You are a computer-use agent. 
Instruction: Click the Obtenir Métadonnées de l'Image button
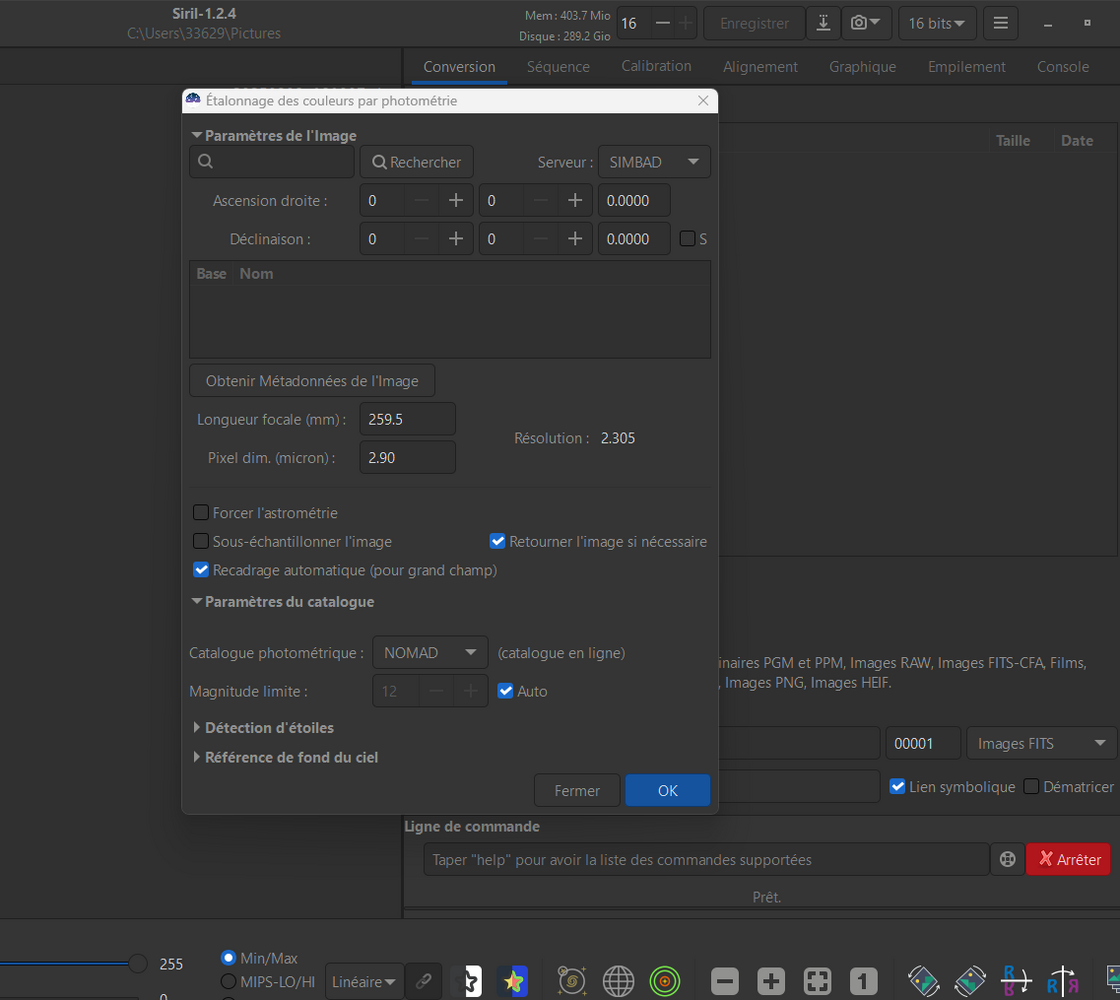[312, 381]
